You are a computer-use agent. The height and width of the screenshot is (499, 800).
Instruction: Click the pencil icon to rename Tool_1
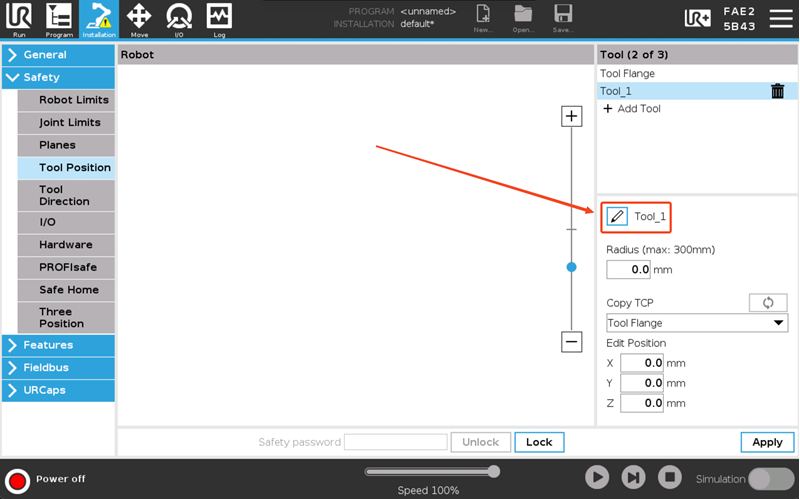617,216
